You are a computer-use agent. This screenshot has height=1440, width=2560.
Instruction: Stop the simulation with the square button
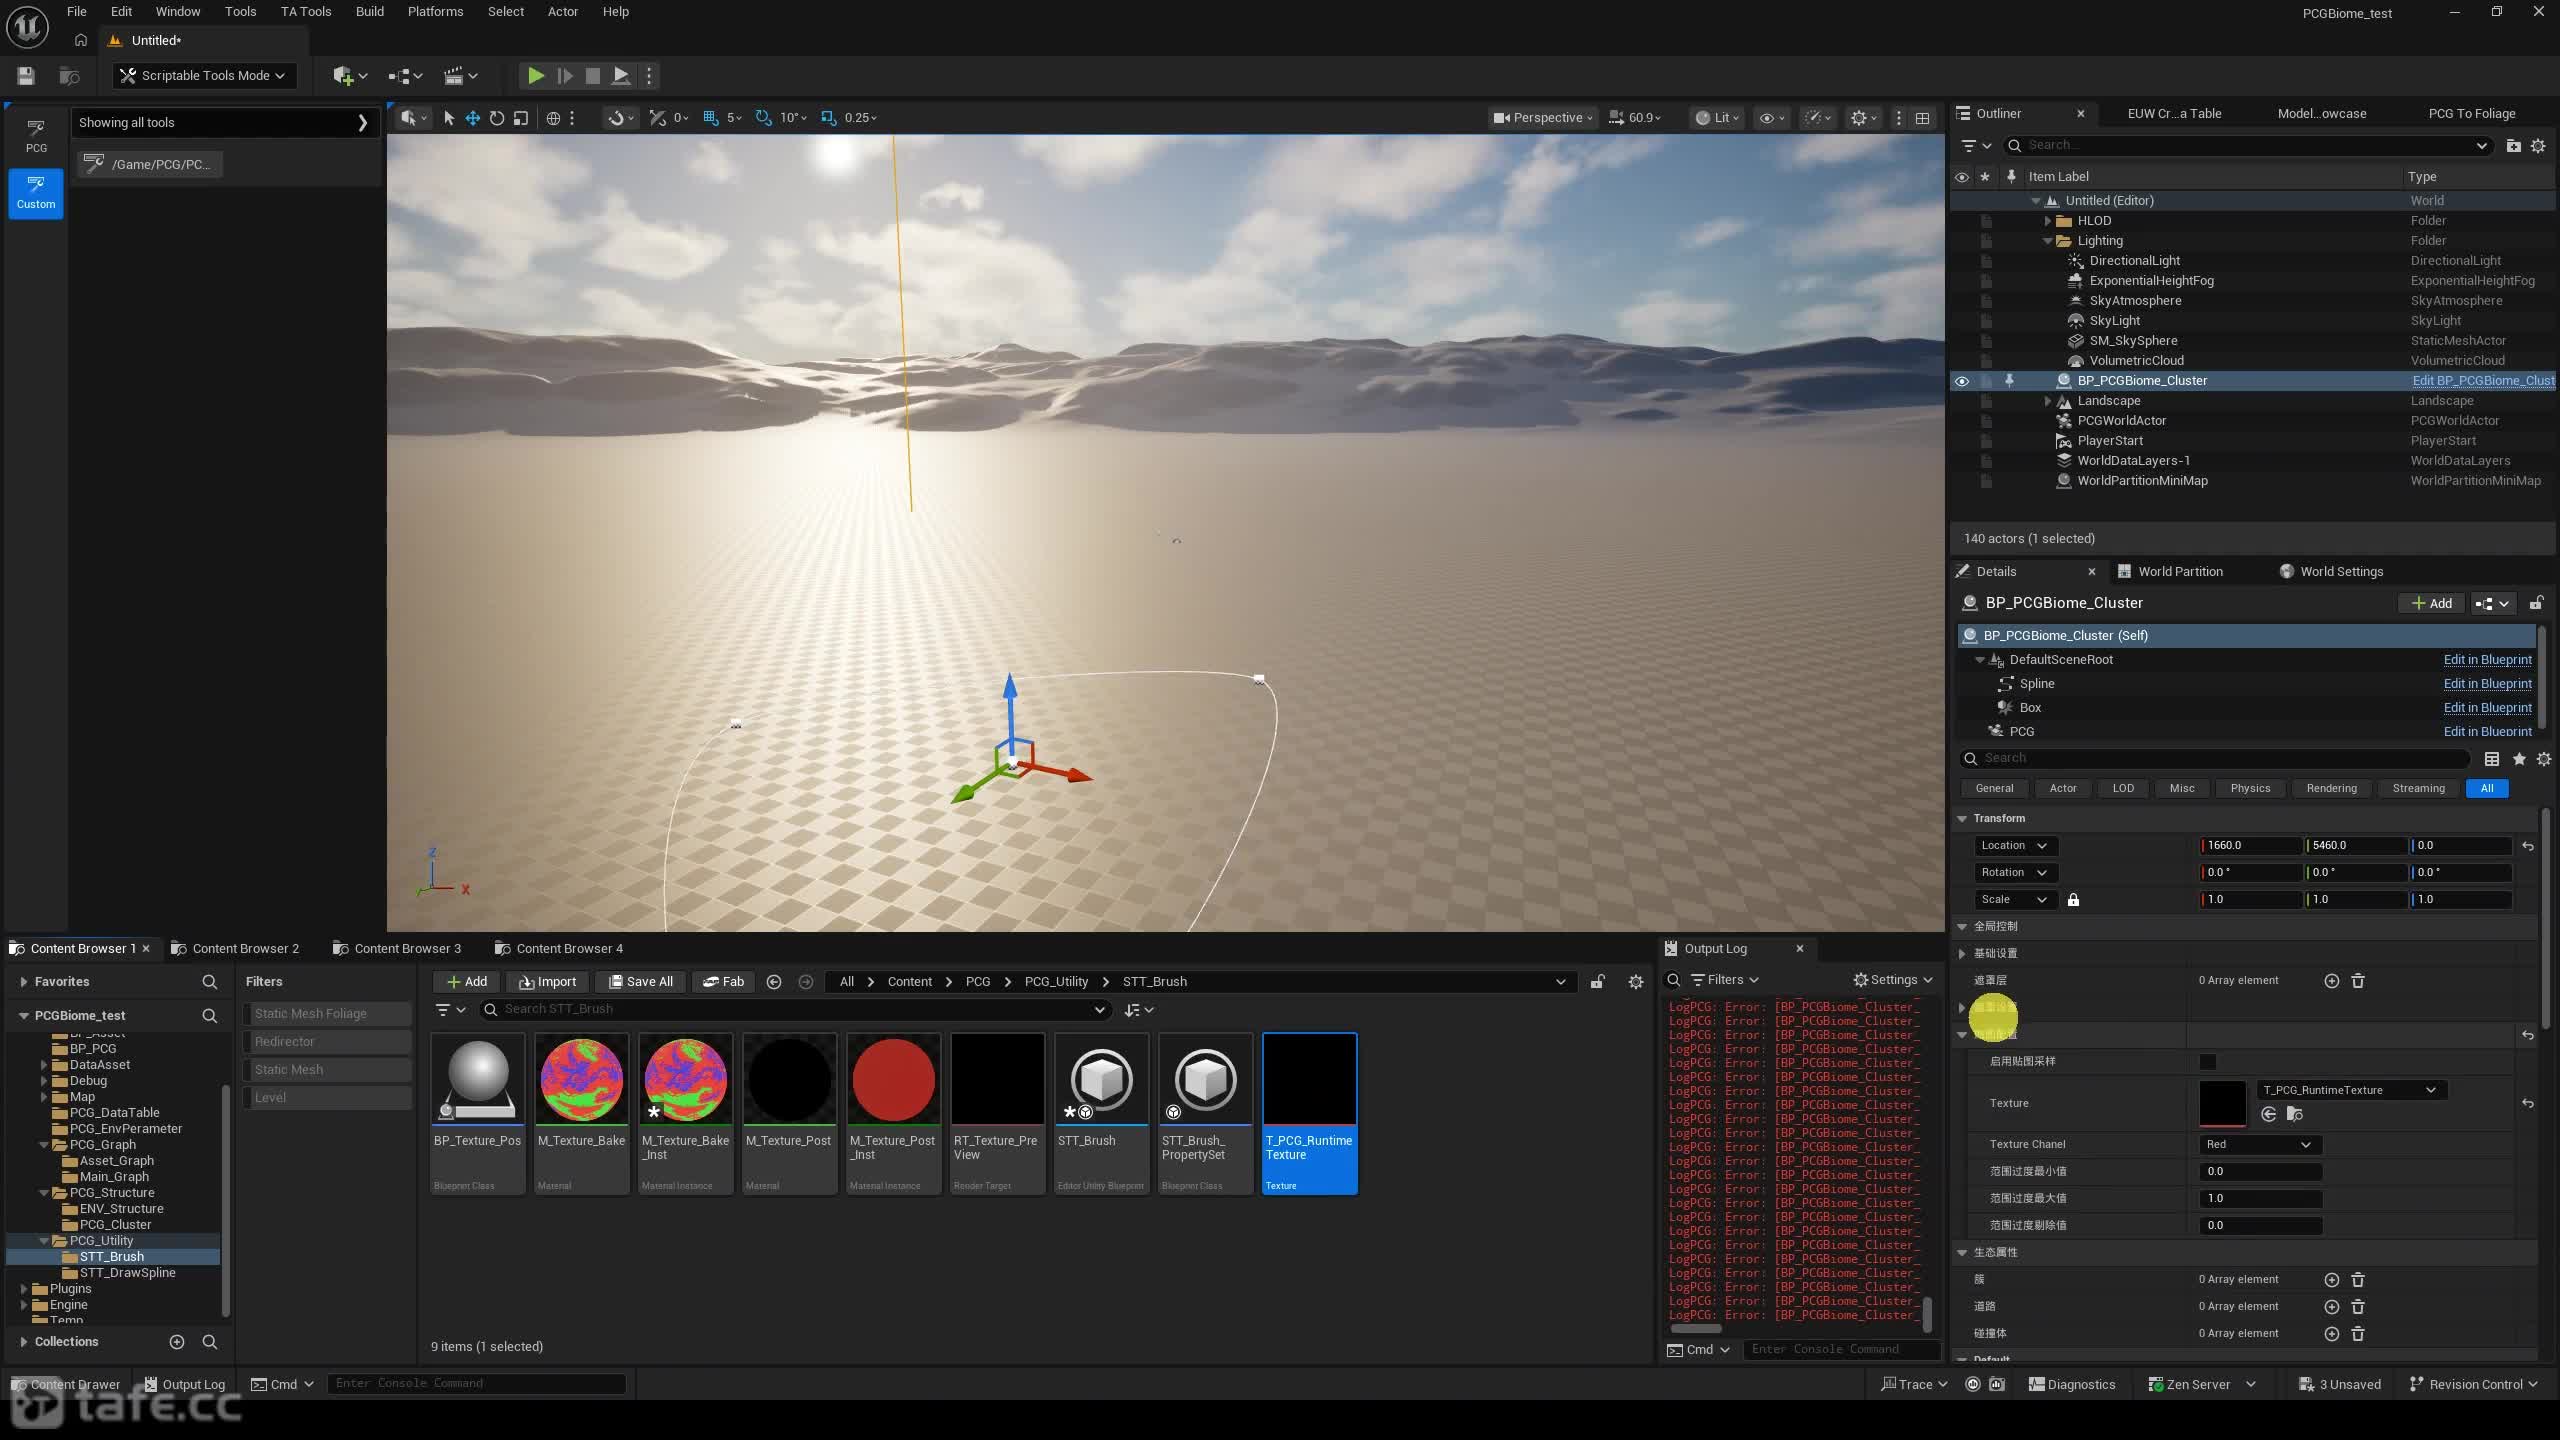click(593, 75)
